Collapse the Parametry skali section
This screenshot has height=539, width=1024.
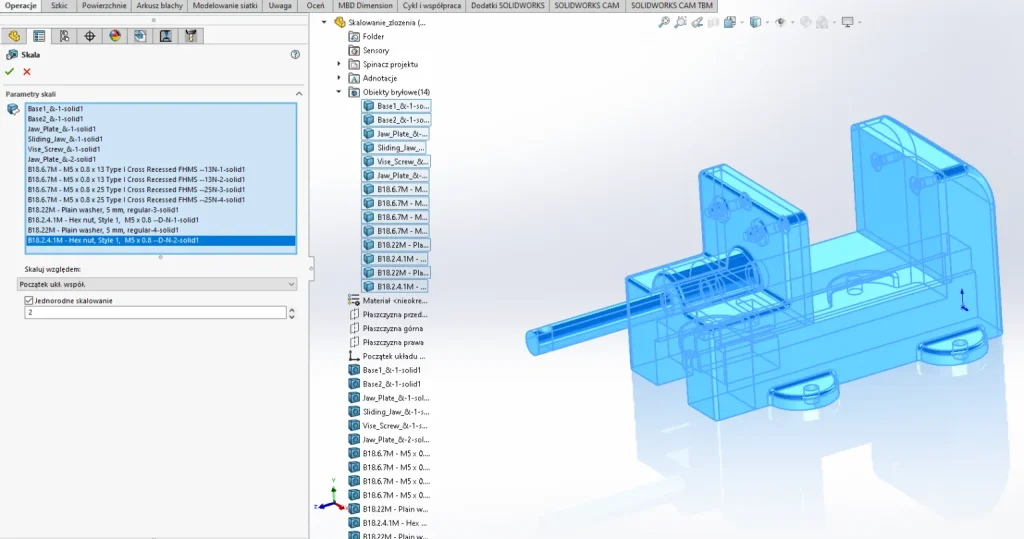[x=299, y=94]
